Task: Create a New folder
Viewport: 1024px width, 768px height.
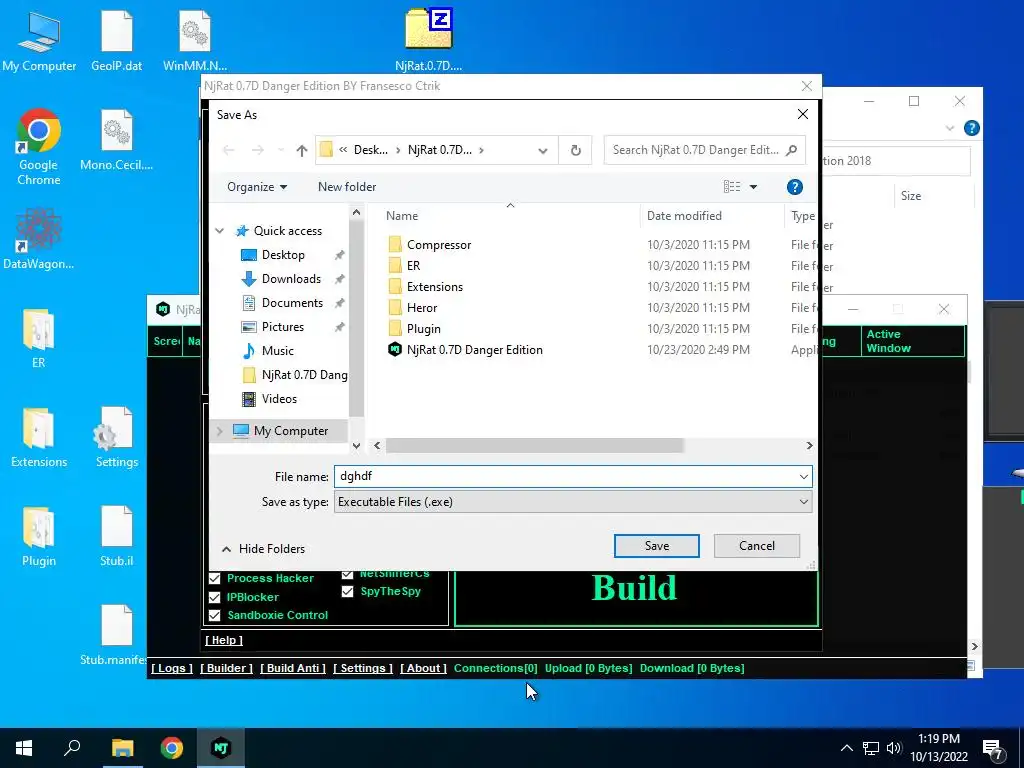Action: click(x=347, y=187)
